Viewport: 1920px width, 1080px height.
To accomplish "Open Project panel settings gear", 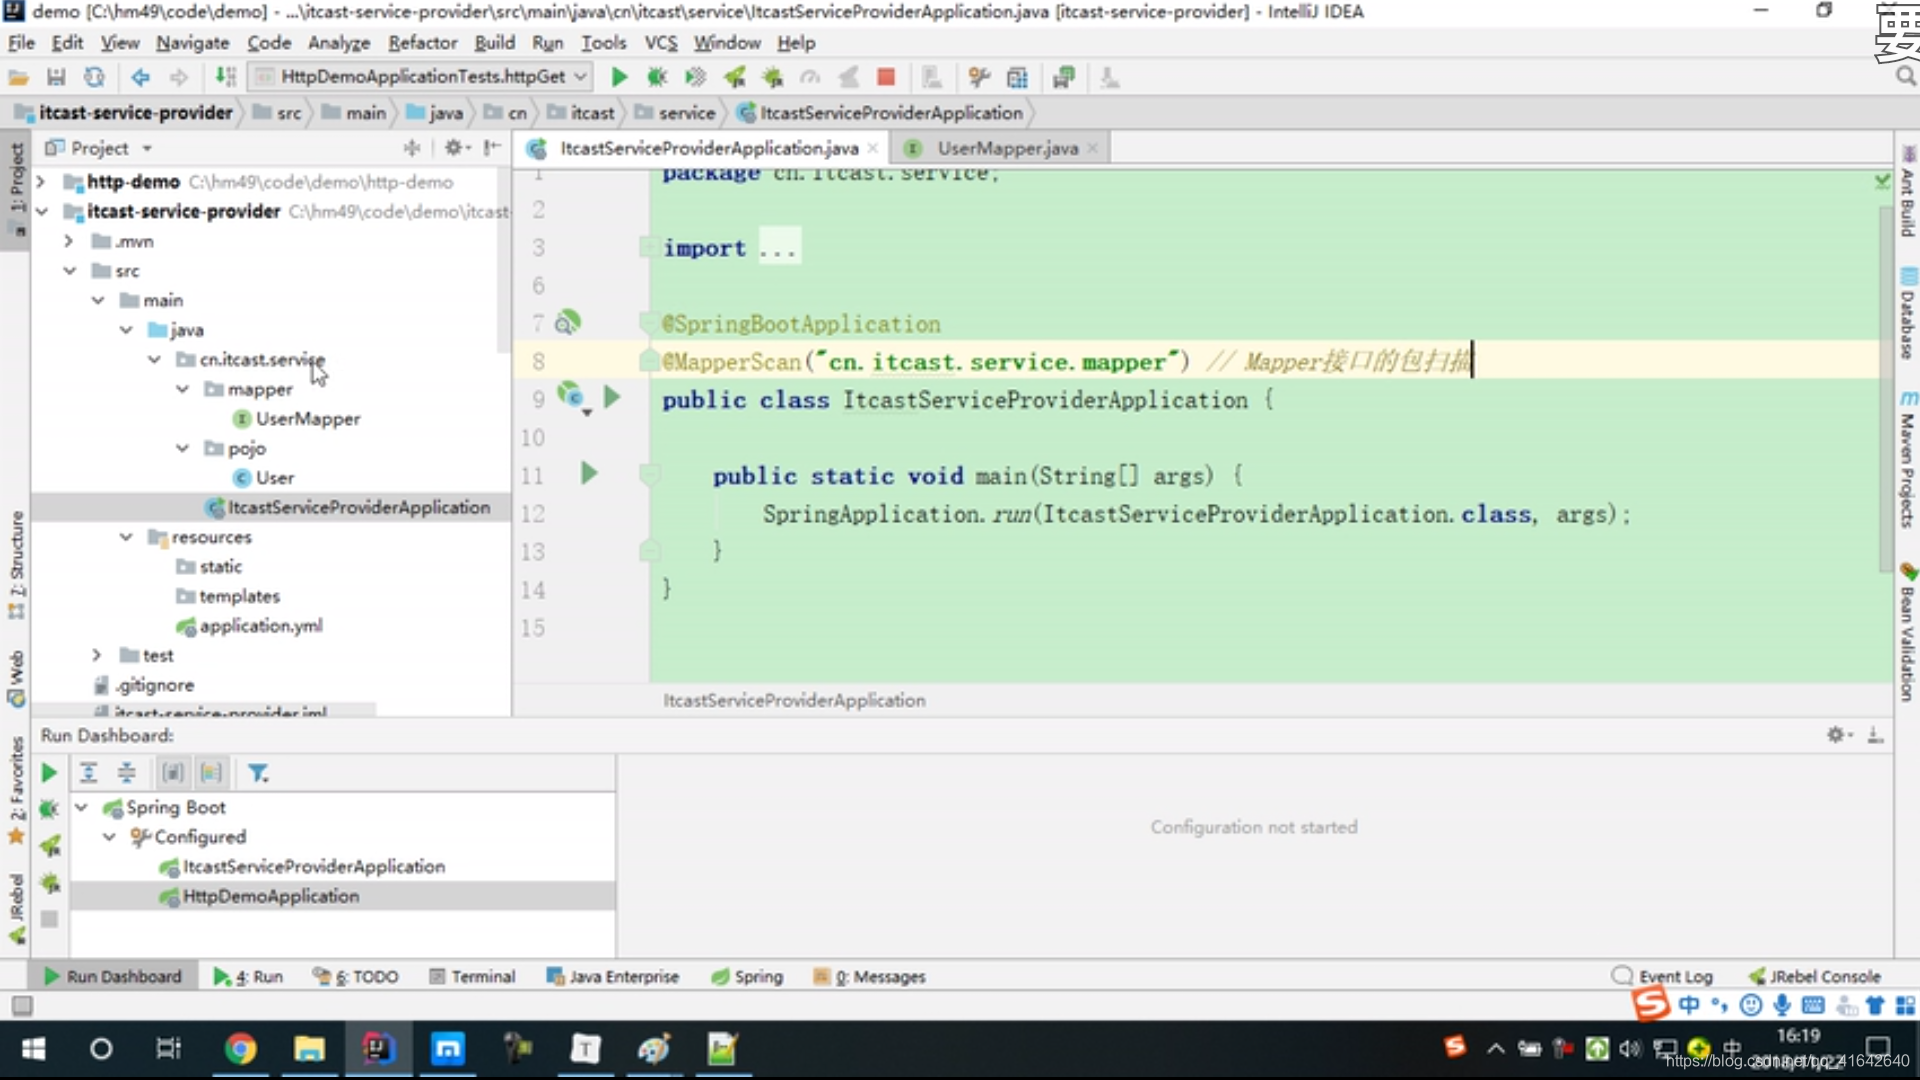I will coord(456,148).
